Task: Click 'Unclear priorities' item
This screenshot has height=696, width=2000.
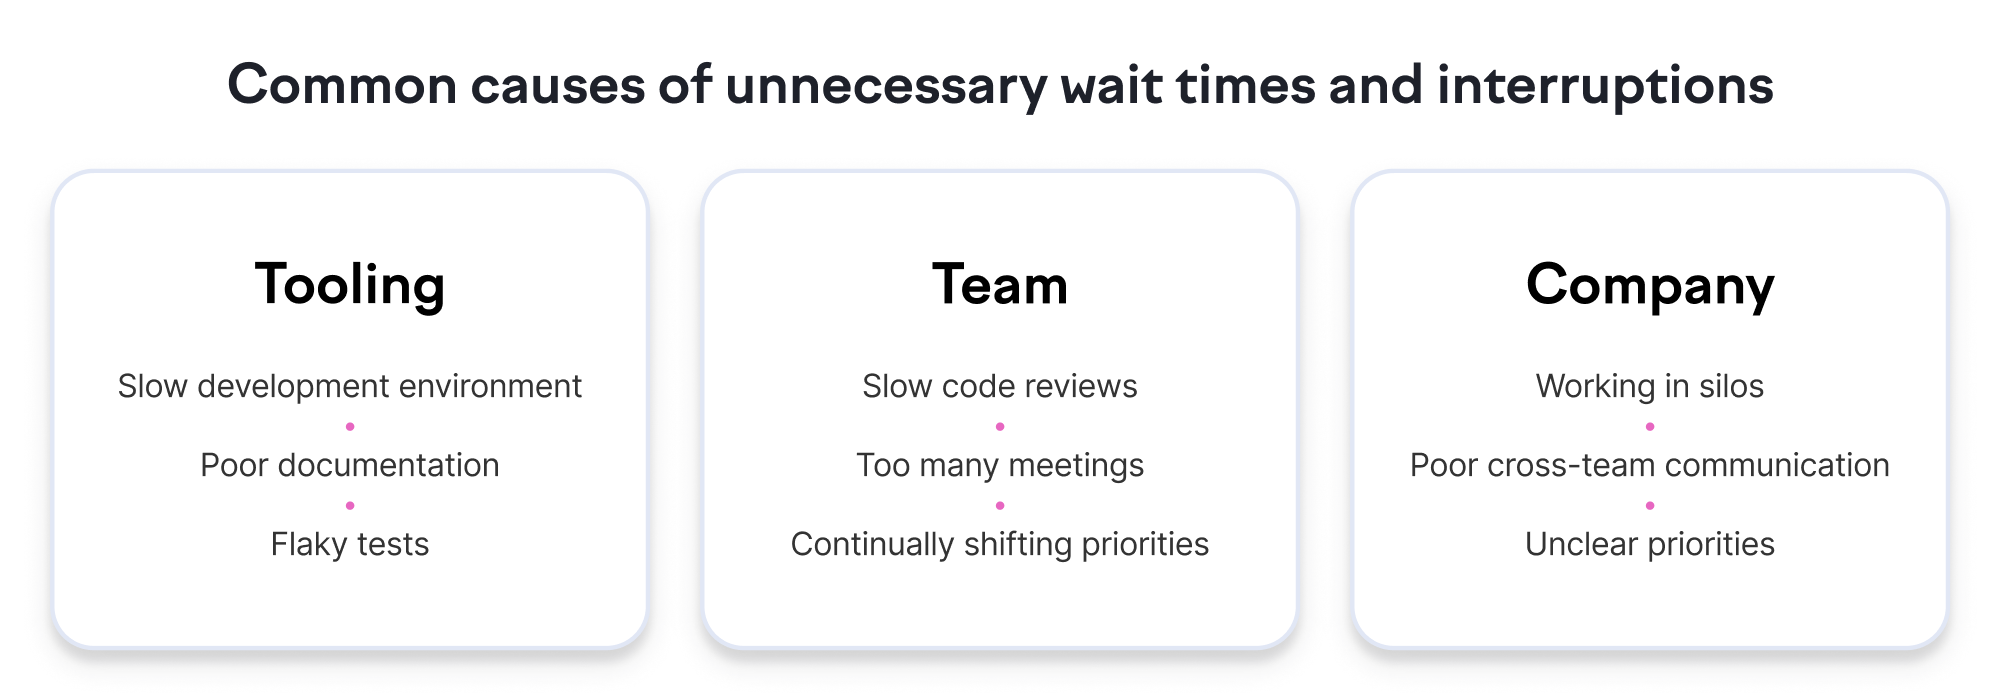Action: [x=1650, y=544]
